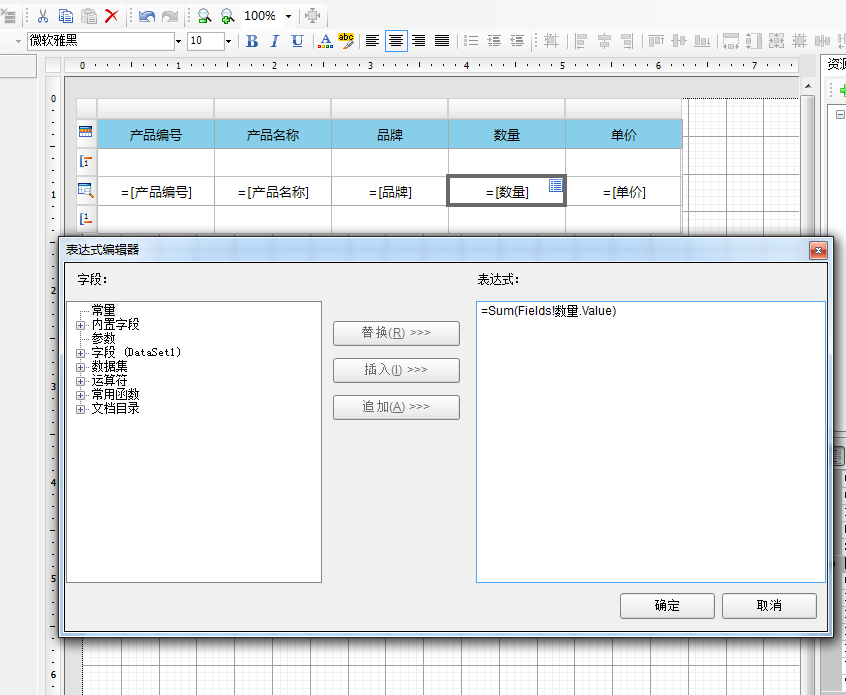Expand the 运算符 tree node

tap(80, 381)
